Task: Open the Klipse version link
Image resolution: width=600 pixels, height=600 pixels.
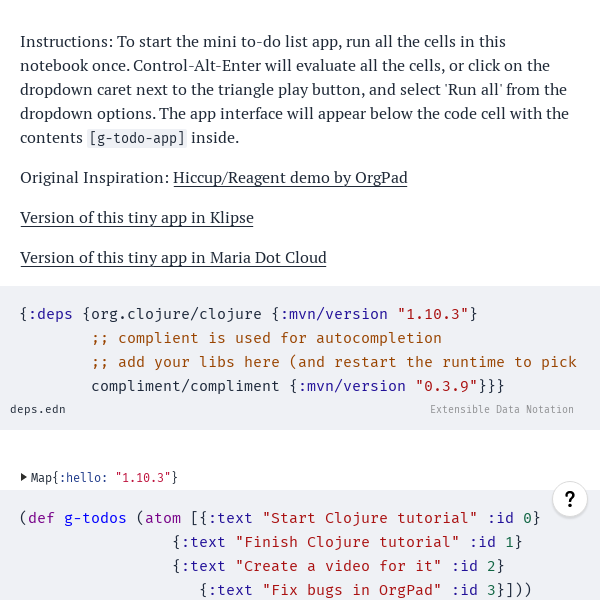Action: pyautogui.click(x=137, y=218)
